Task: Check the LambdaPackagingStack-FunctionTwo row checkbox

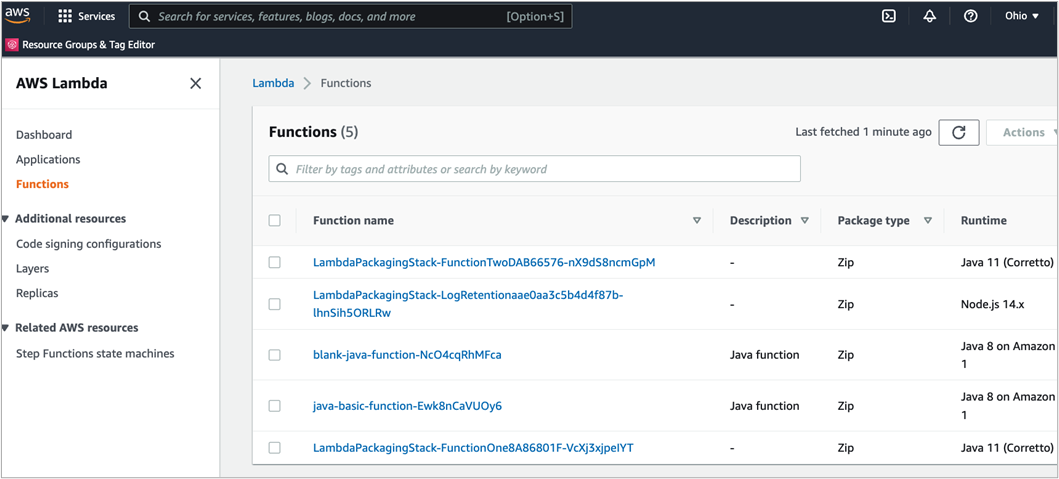Action: point(274,262)
